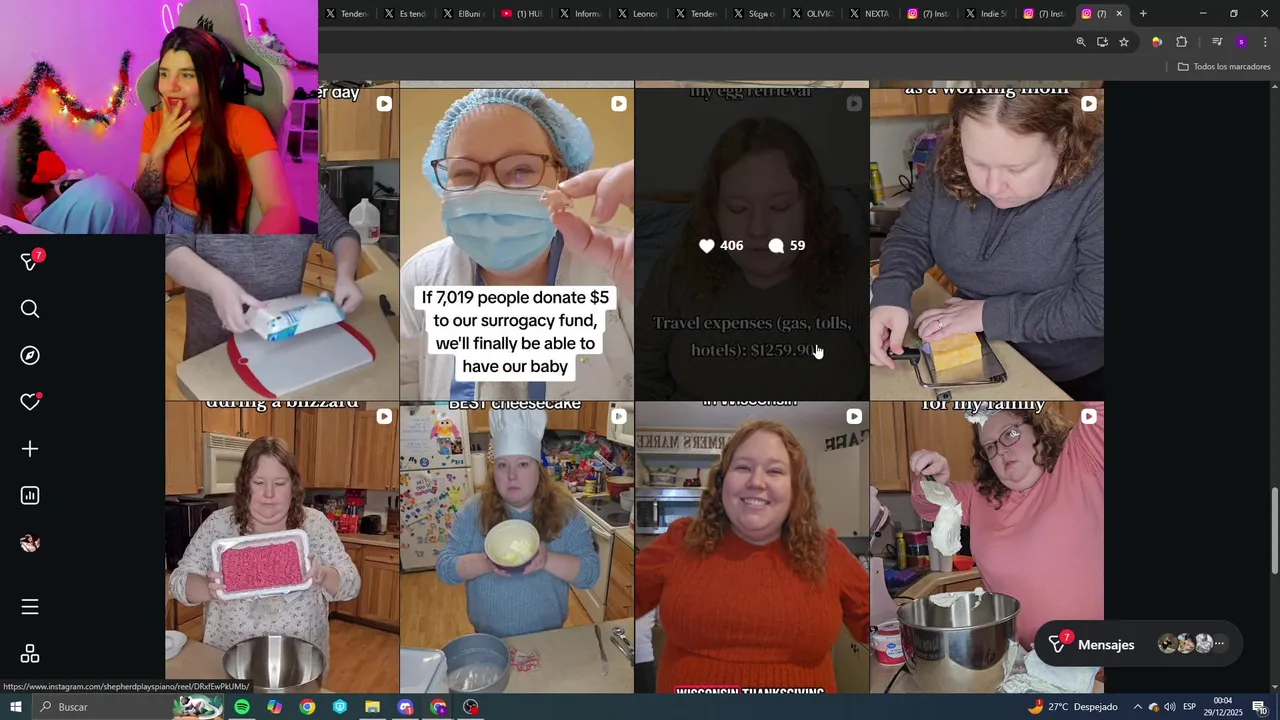
Task: Open notifications heart icon in sidebar
Action: [30, 402]
